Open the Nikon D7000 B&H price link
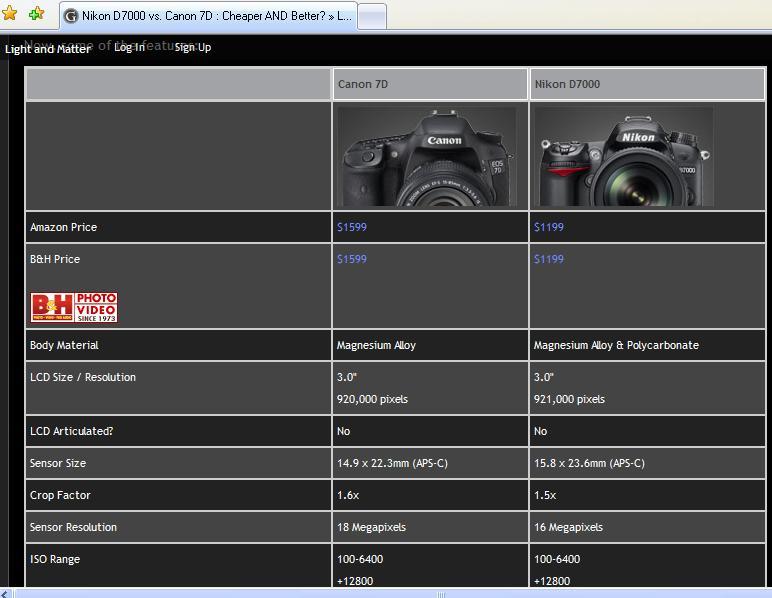772x598 pixels. click(x=549, y=259)
